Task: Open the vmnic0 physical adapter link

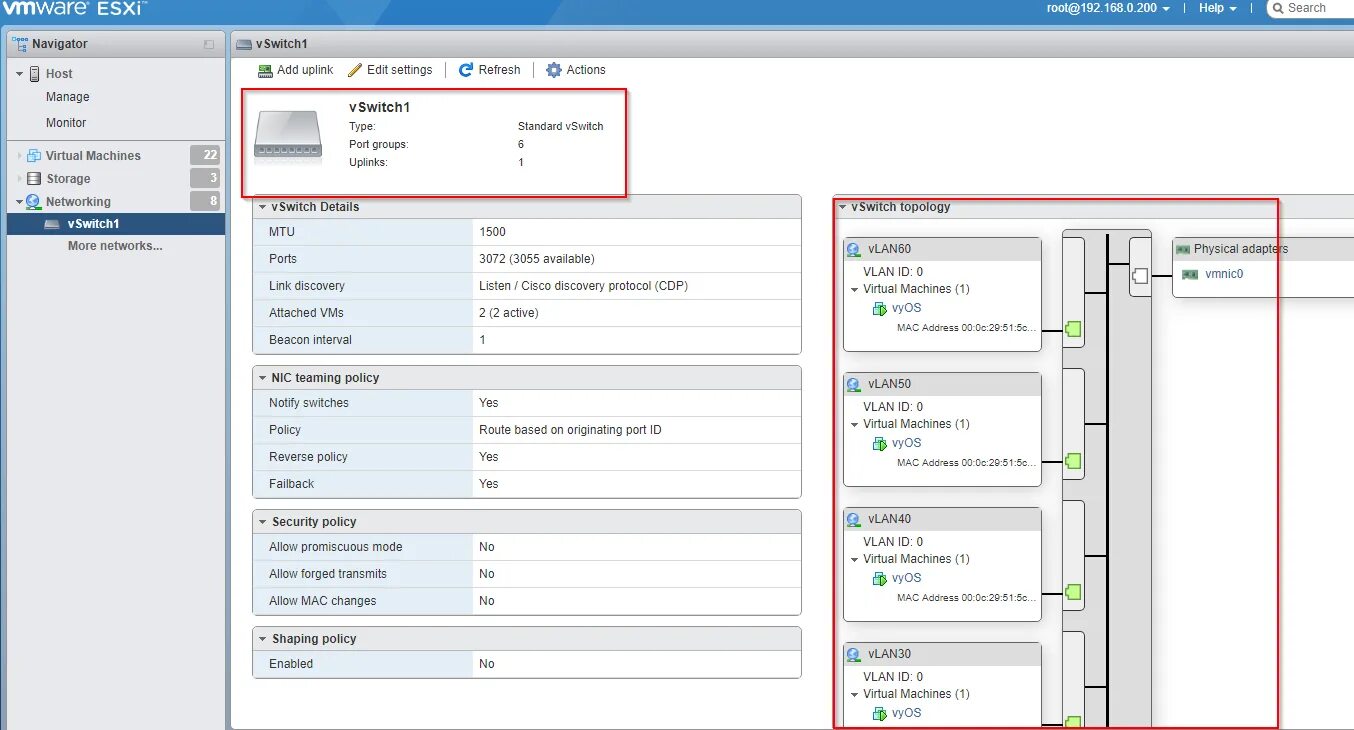Action: pyautogui.click(x=1224, y=274)
